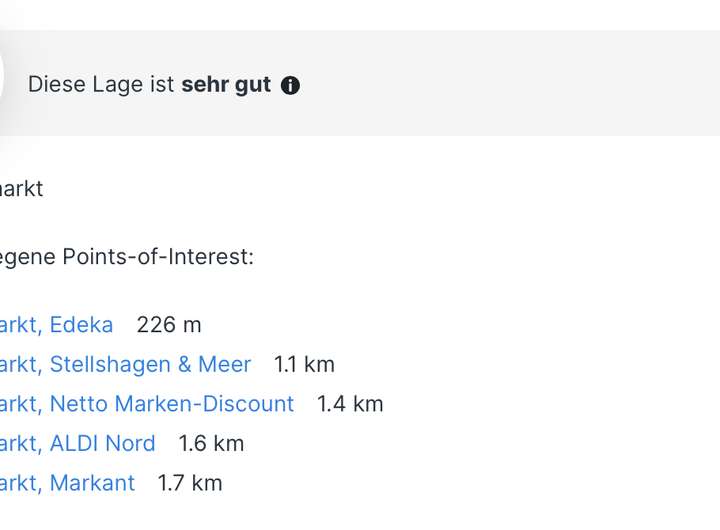Viewport: 720px width, 530px height.
Task: Click the 1.7 km distance next to Markant
Action: (190, 483)
